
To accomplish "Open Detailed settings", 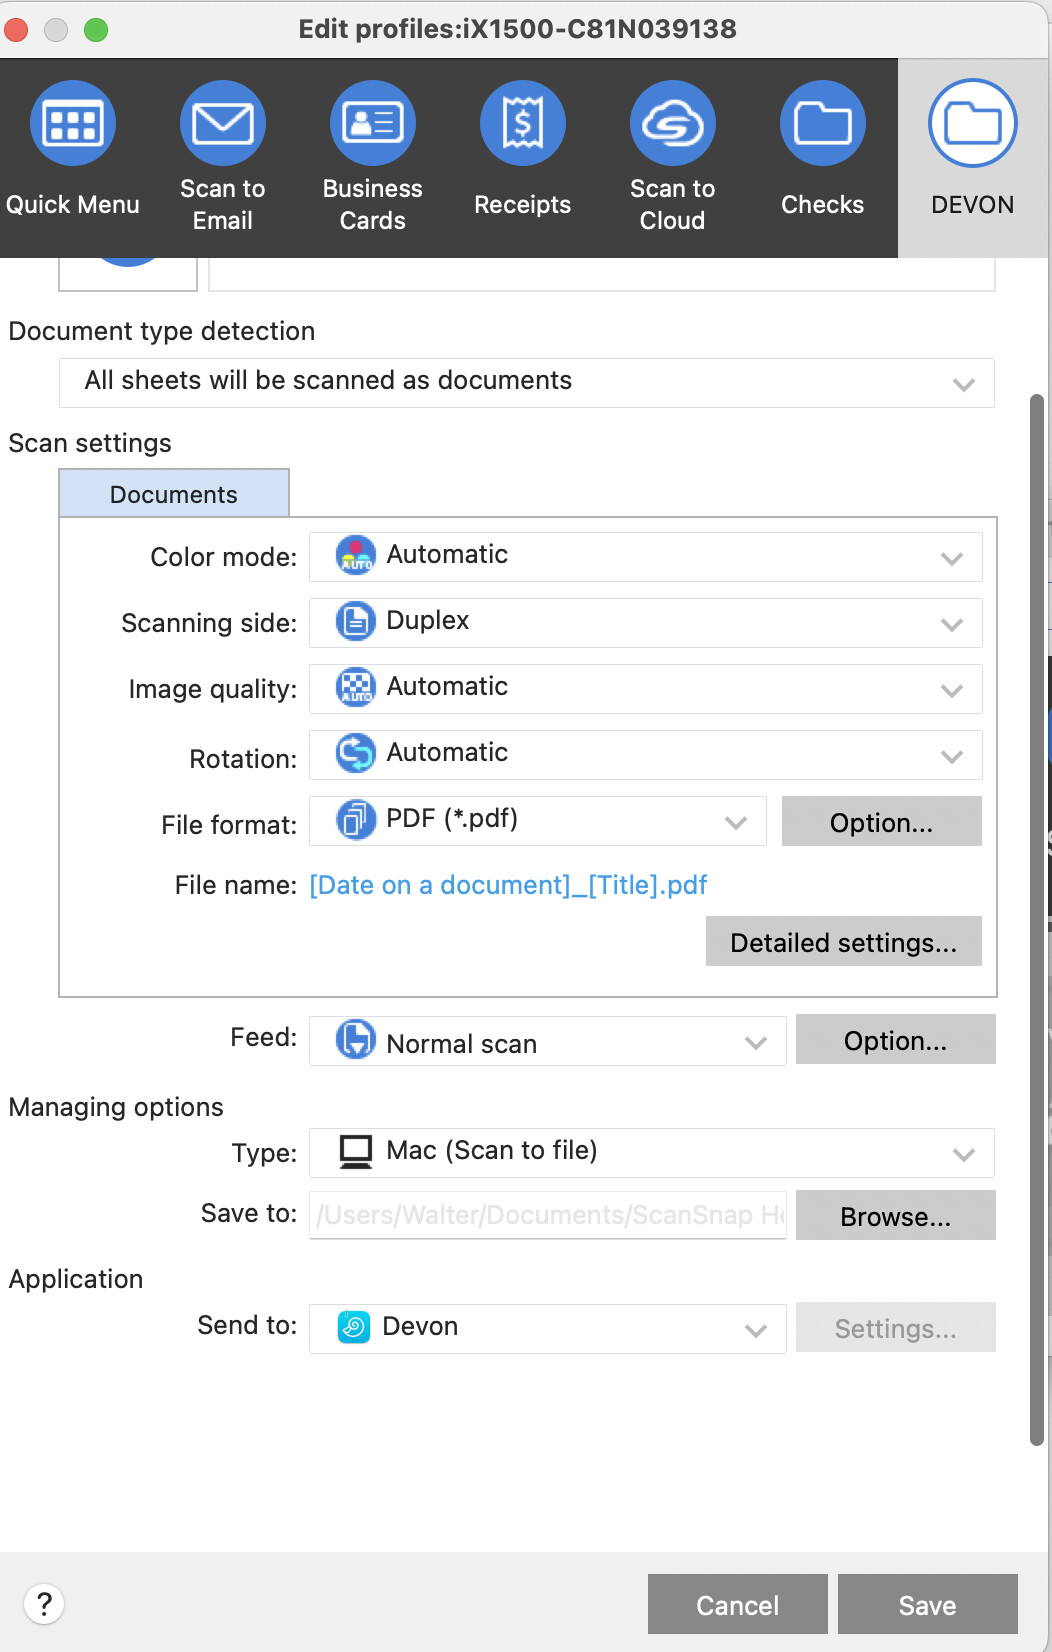I will (844, 941).
